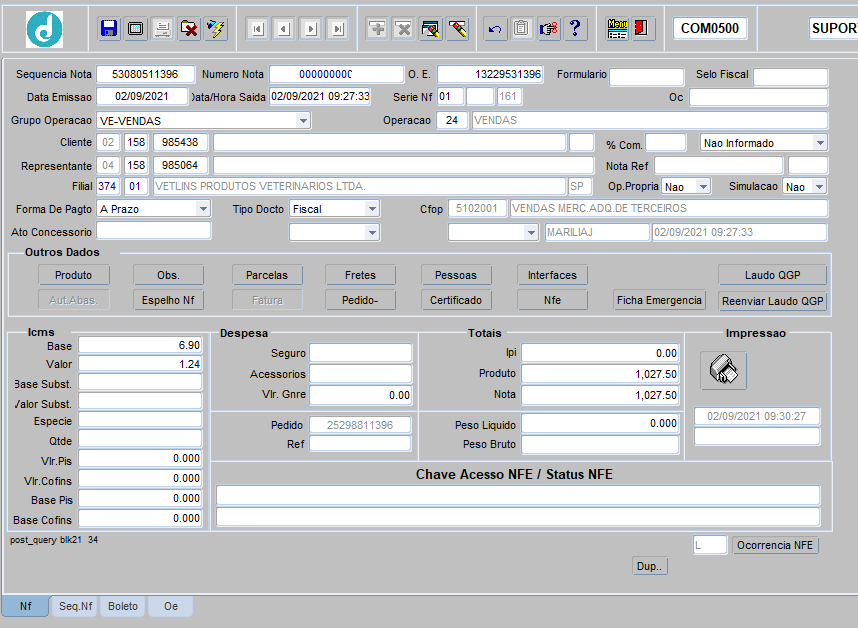Image resolution: width=858 pixels, height=628 pixels.
Task: Click the Formulario input field
Action: 646,77
